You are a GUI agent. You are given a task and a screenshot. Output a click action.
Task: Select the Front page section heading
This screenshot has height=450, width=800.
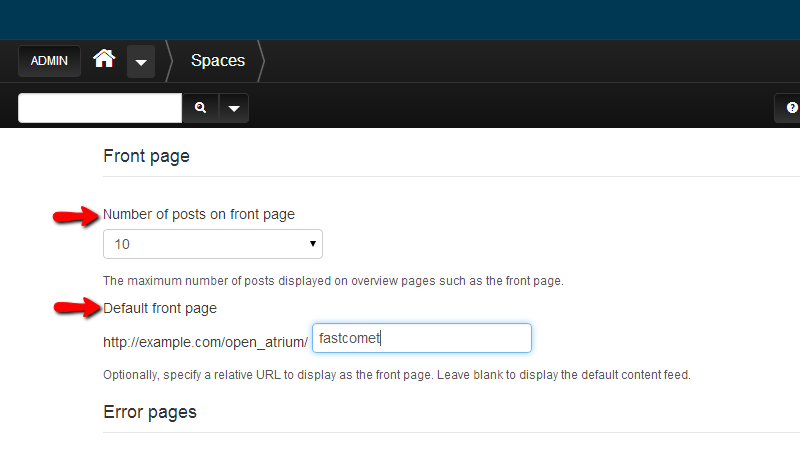(146, 156)
